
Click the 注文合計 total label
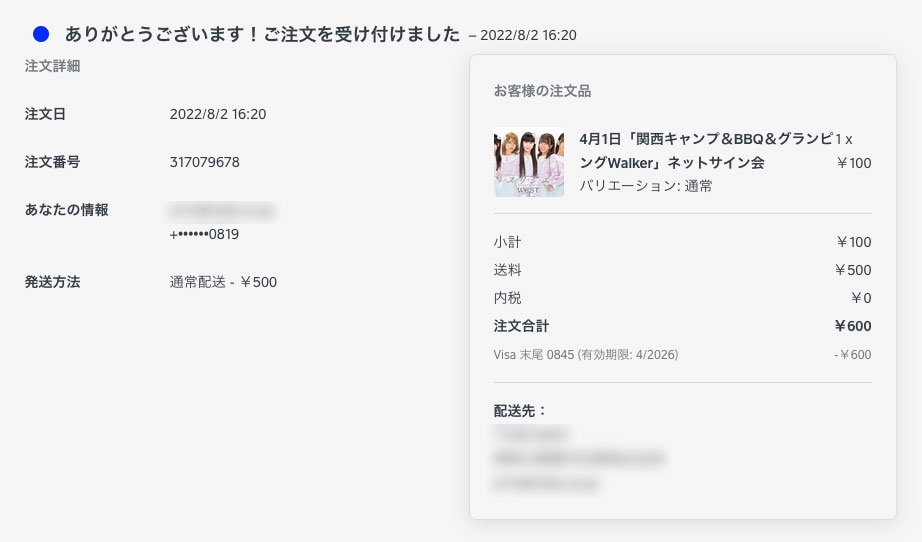pos(521,326)
